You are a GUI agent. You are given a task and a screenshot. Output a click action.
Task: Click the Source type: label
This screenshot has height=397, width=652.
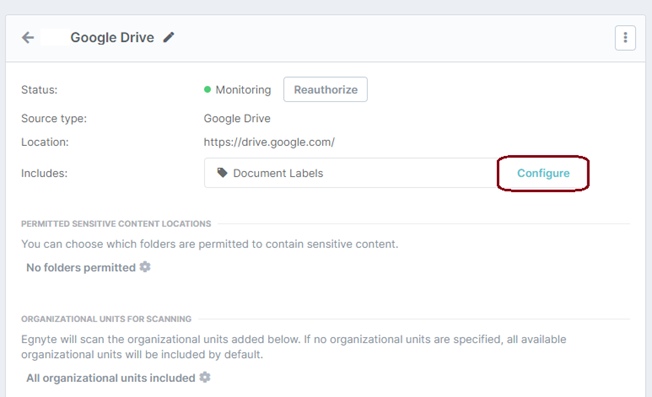[x=54, y=118]
